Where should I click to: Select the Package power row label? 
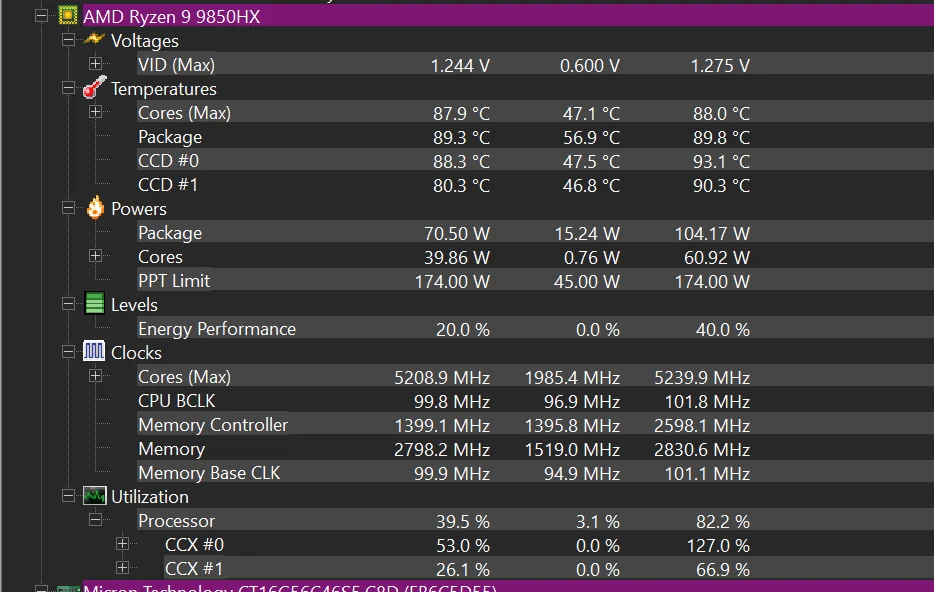coord(170,233)
